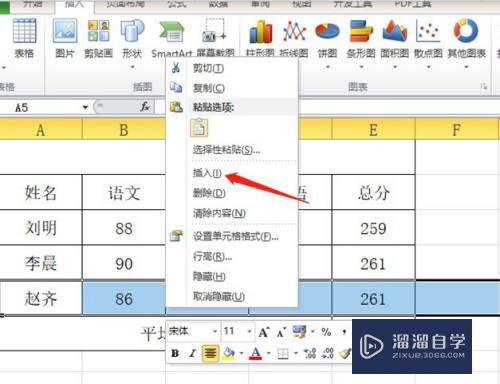Expand the Shapes dropdown arrow
500x384 pixels.
click(x=133, y=67)
